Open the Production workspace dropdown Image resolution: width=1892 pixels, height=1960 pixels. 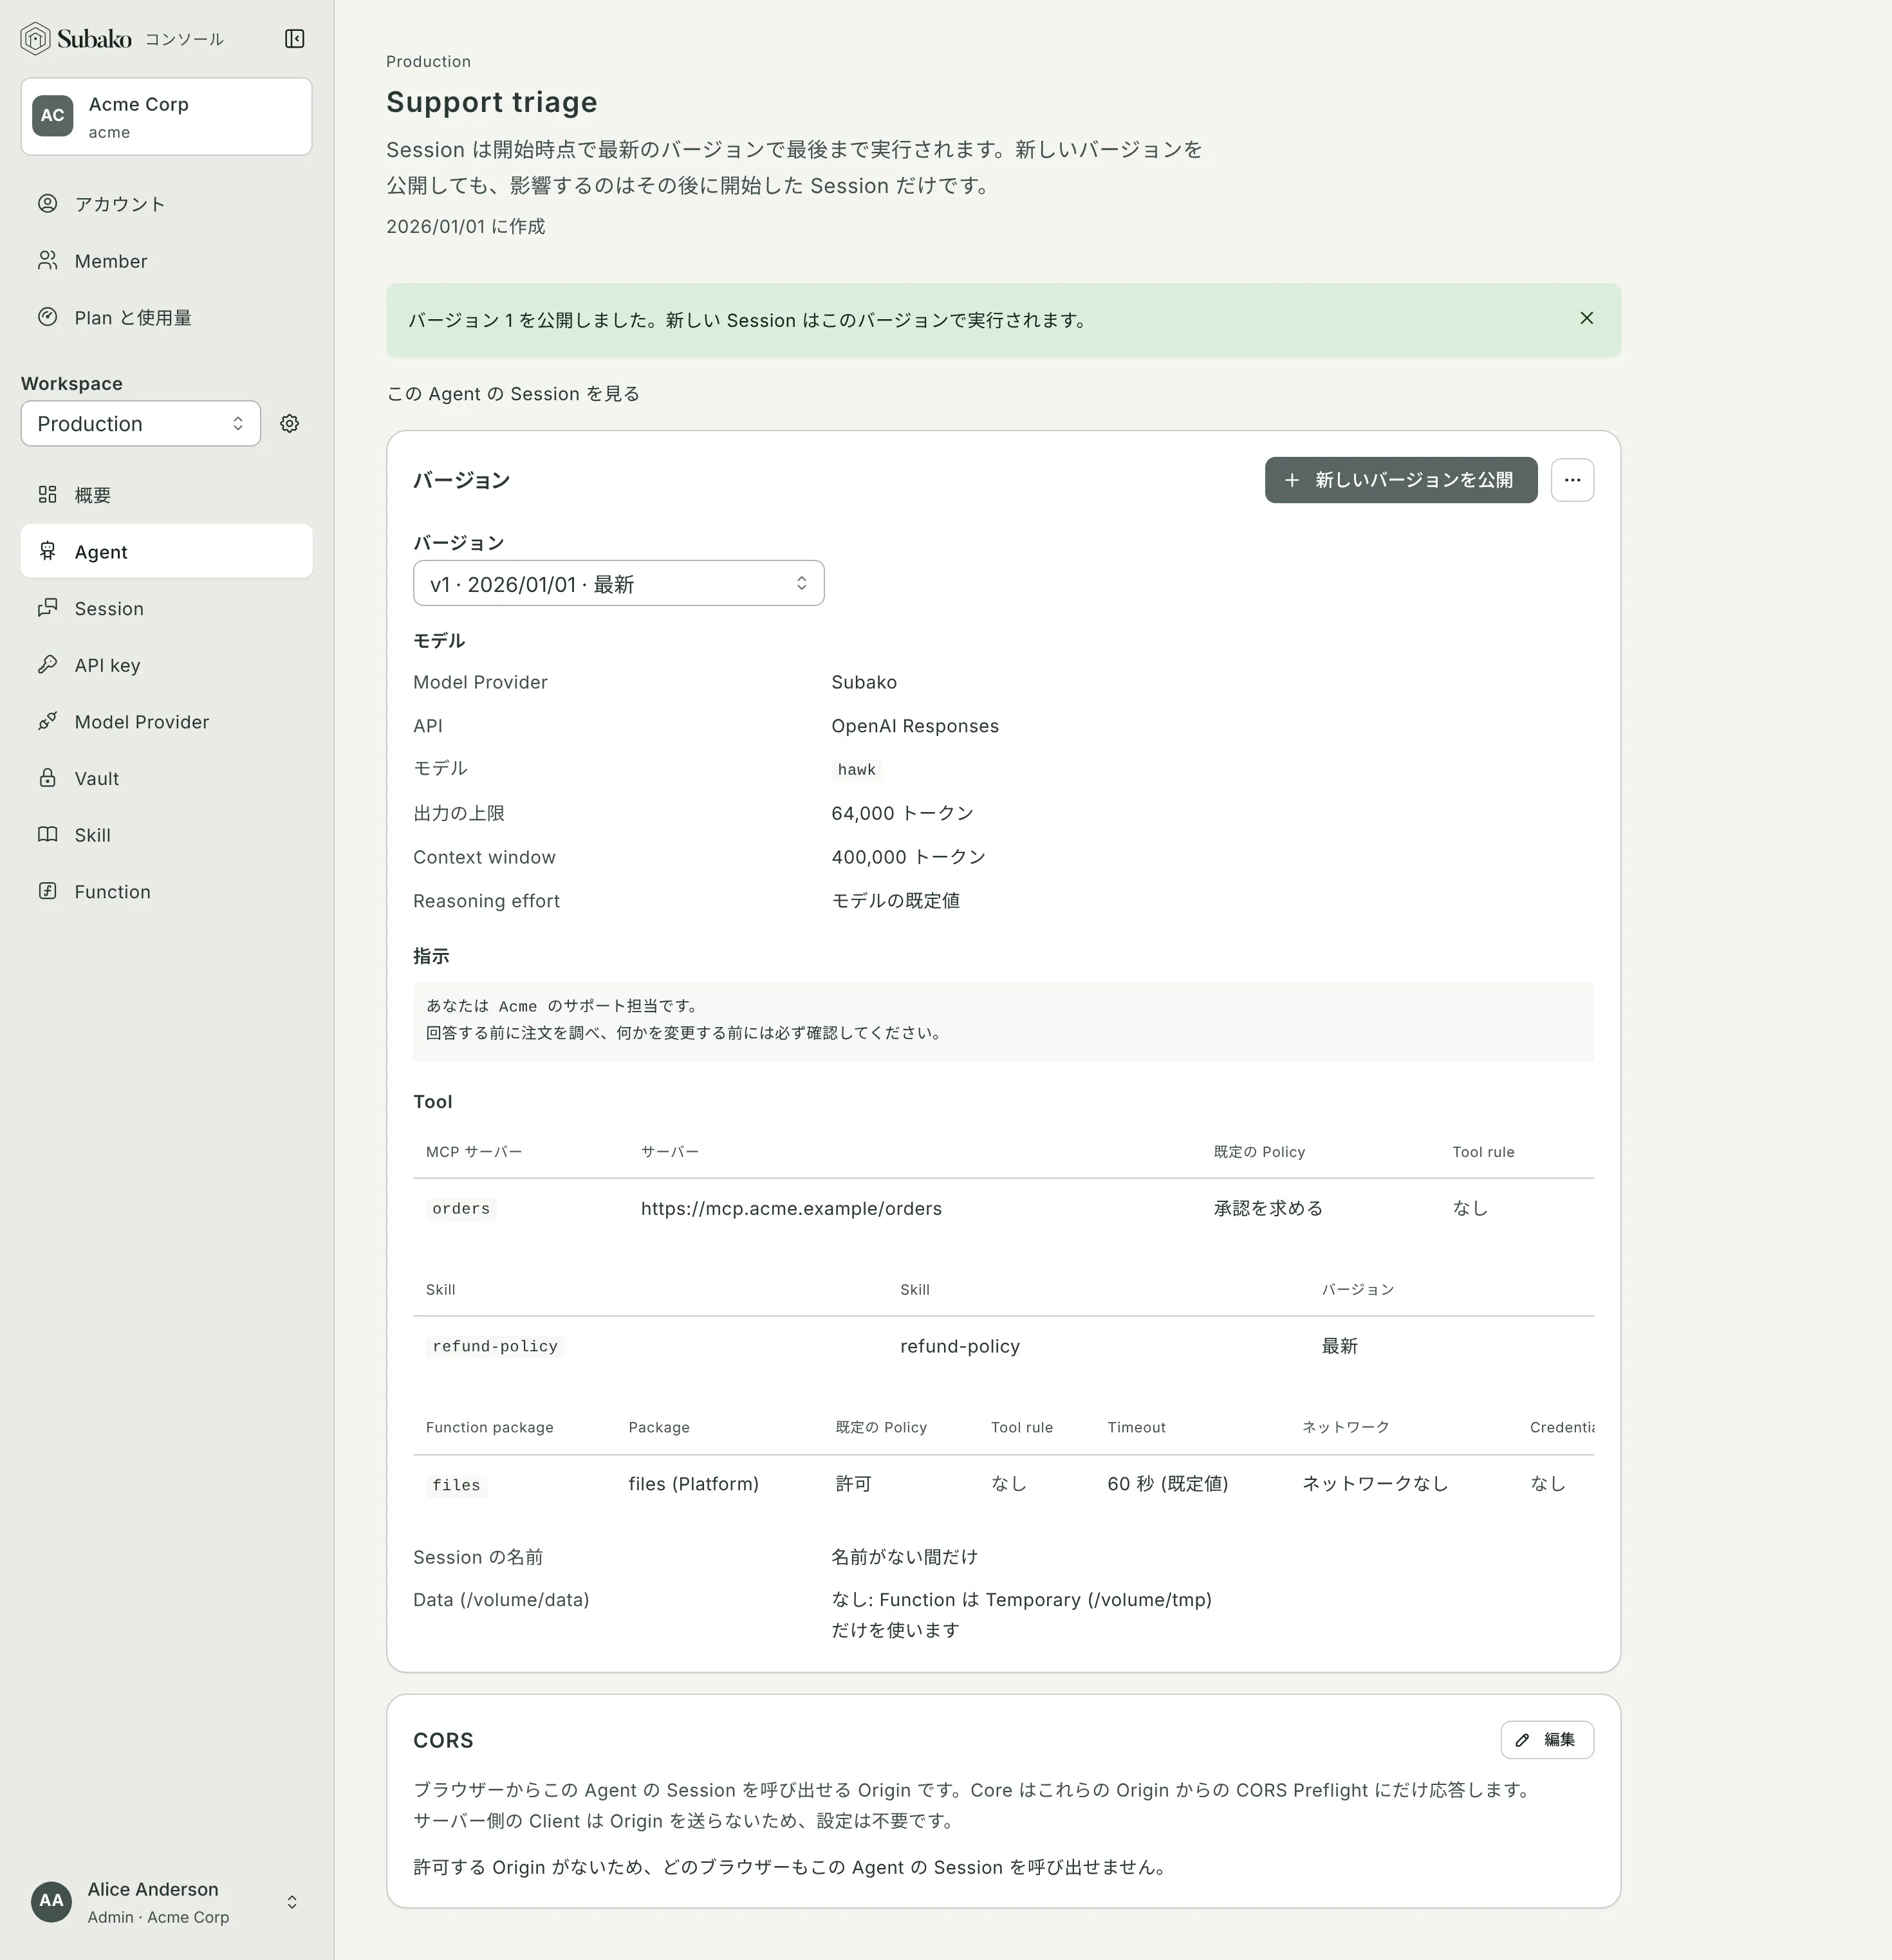[141, 424]
